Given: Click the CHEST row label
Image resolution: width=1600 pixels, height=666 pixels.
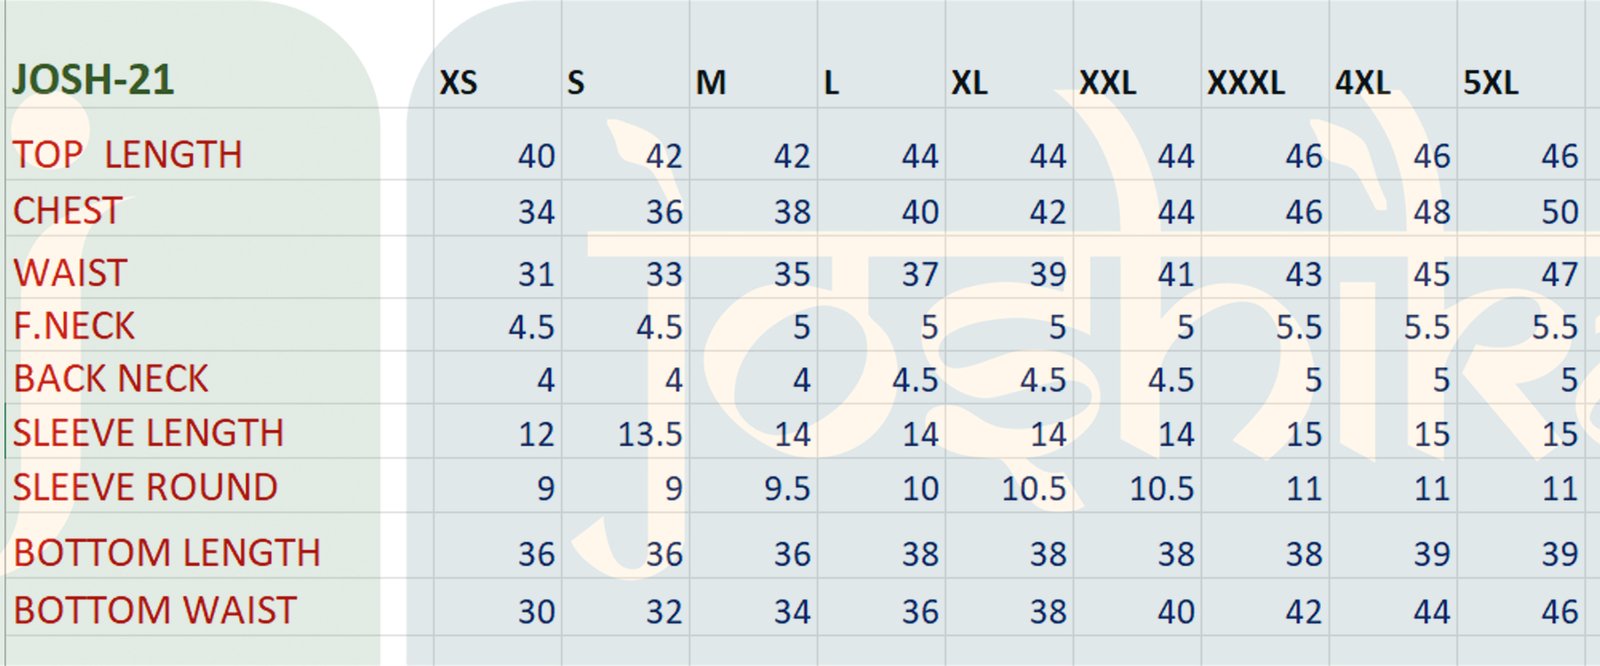Looking at the screenshot, I should pyautogui.click(x=67, y=211).
